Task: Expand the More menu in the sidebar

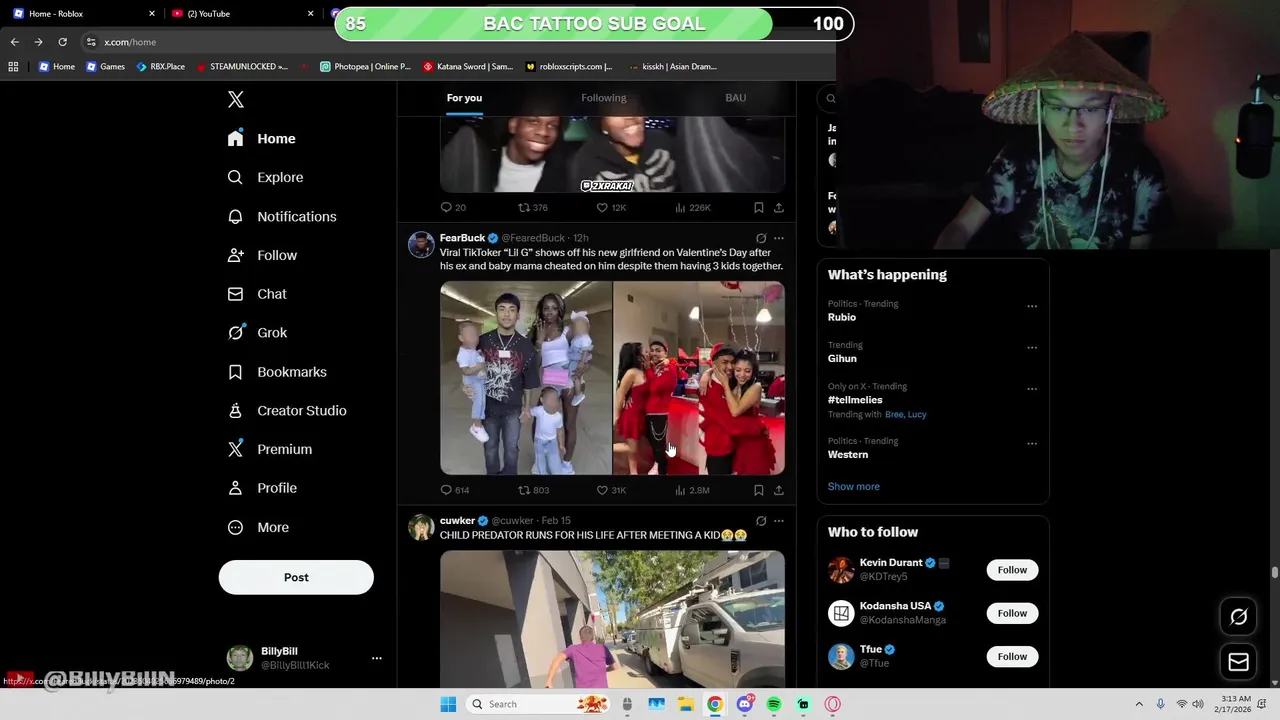Action: click(x=258, y=527)
